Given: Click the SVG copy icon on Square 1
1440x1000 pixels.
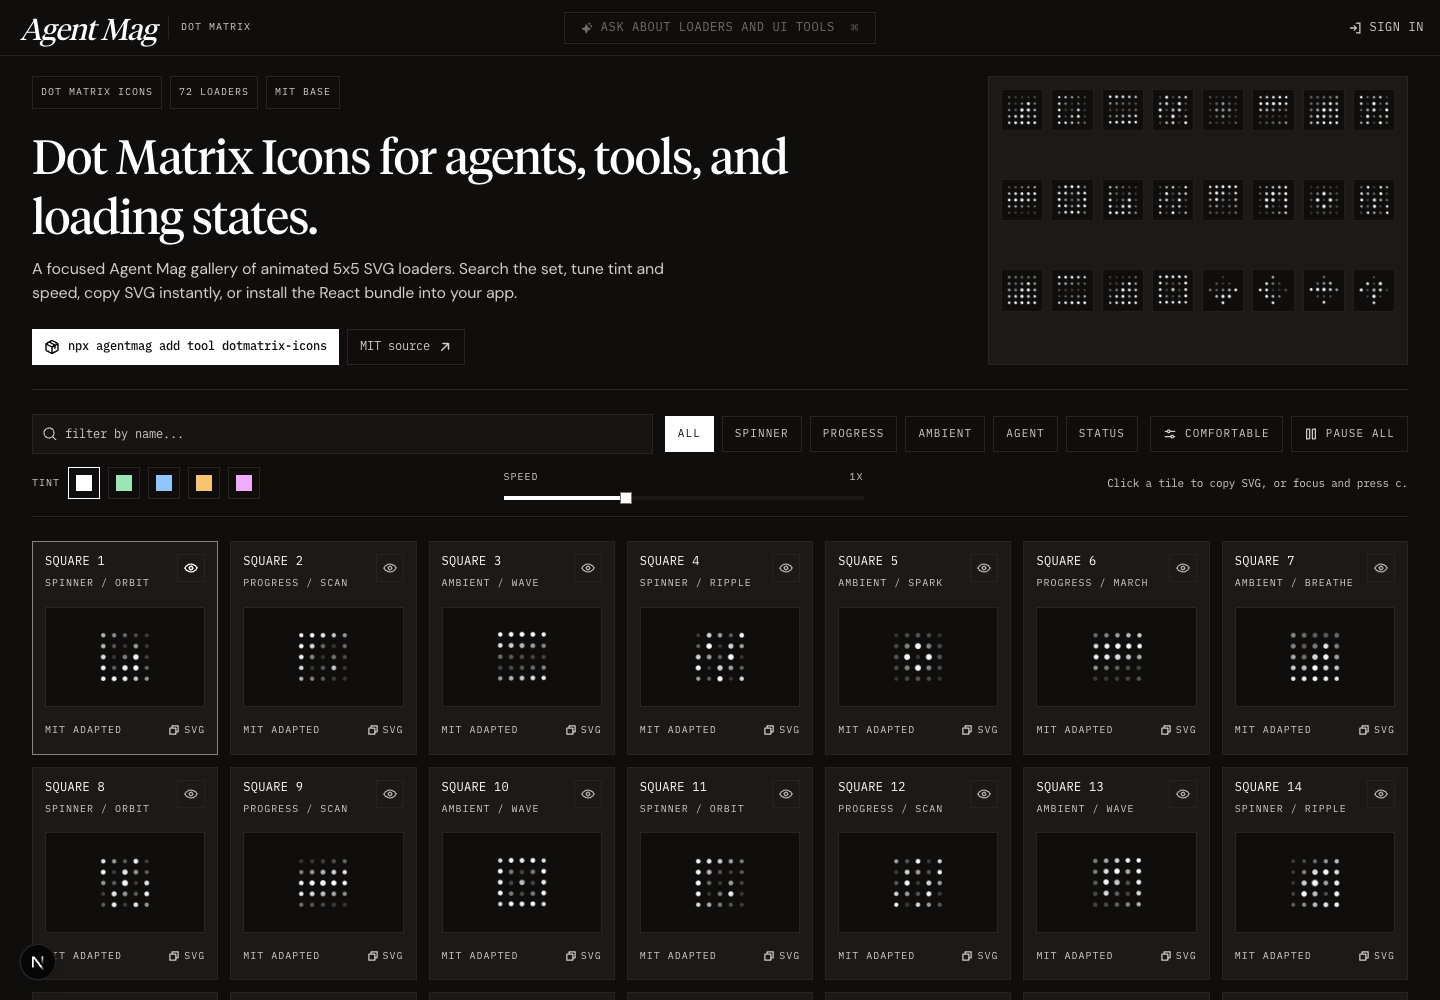Looking at the screenshot, I should 174,730.
